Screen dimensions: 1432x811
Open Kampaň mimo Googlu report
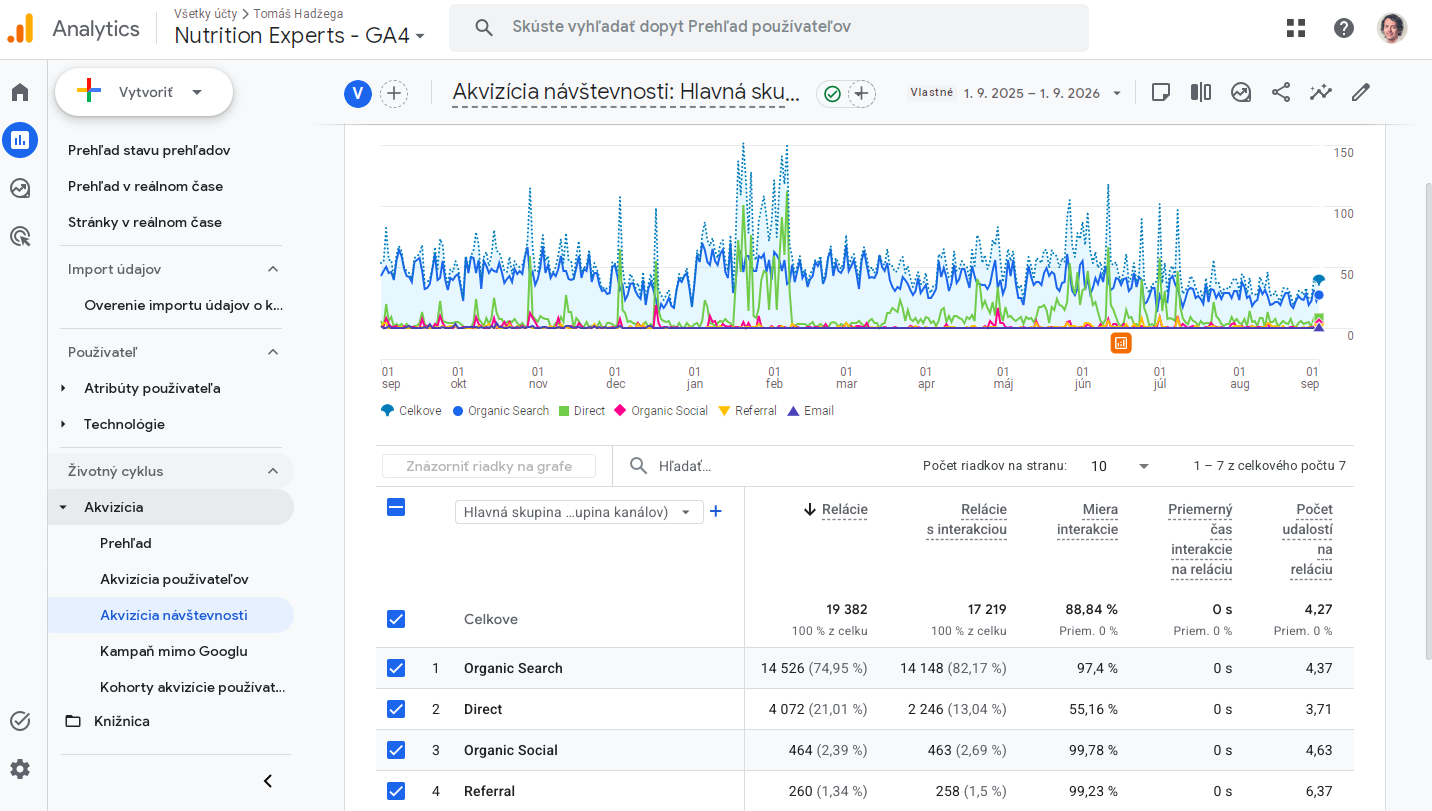tap(174, 651)
